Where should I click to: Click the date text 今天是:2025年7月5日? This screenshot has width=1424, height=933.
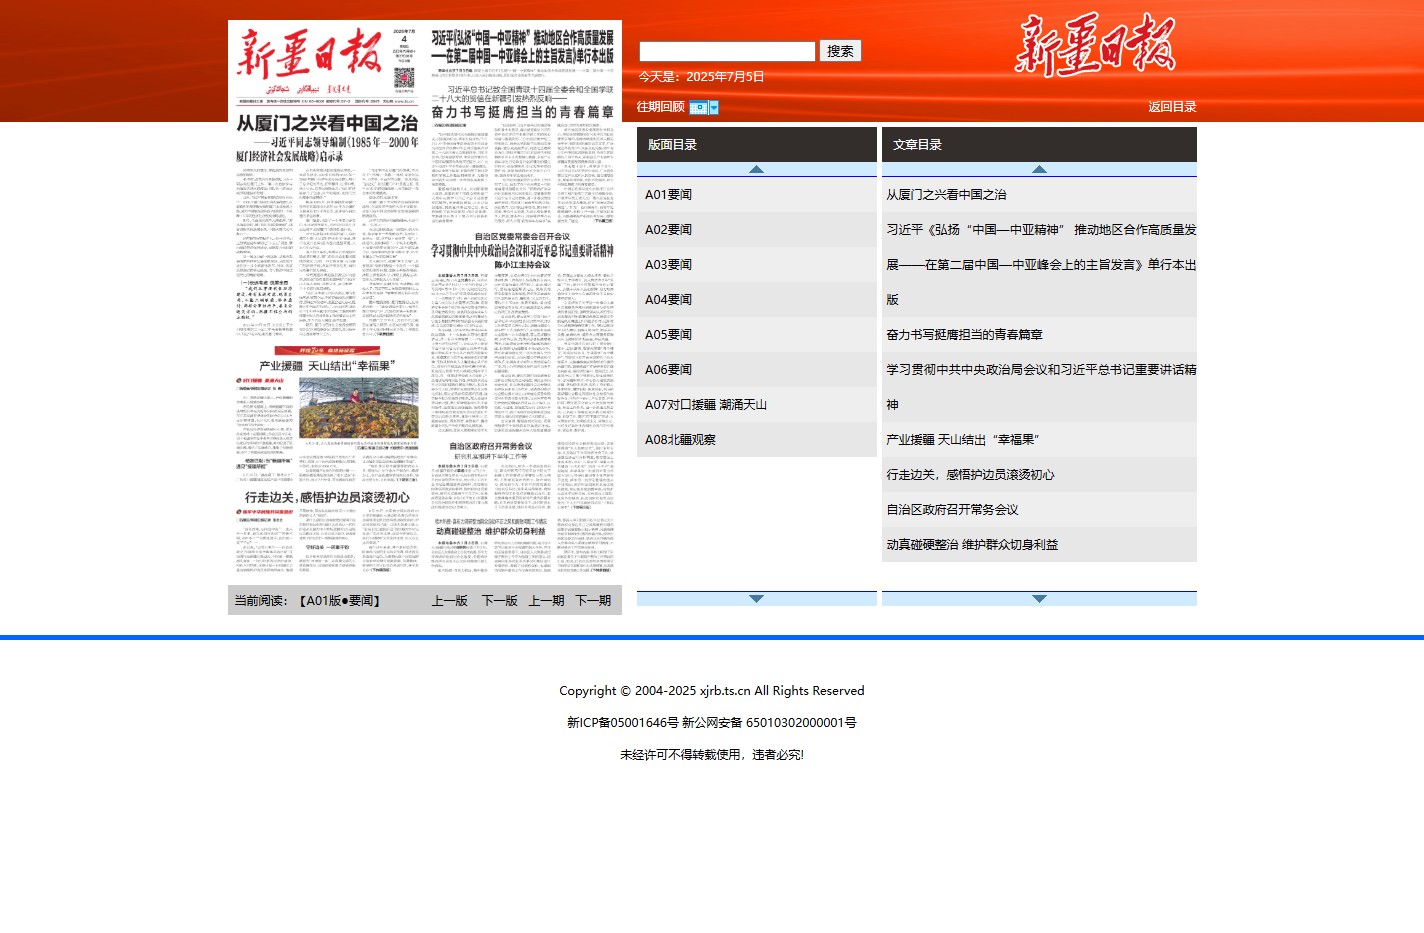[701, 77]
